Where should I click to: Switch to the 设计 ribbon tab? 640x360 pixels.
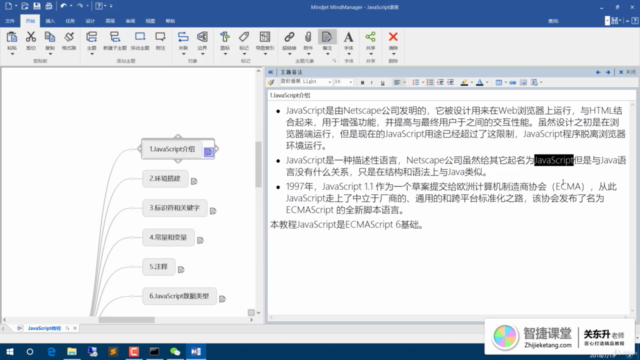[x=90, y=21]
